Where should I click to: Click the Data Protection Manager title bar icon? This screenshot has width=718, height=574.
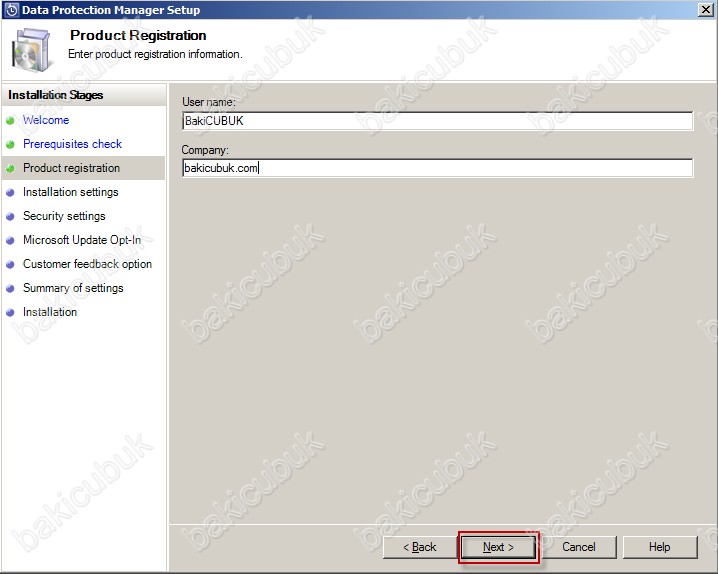pos(11,10)
